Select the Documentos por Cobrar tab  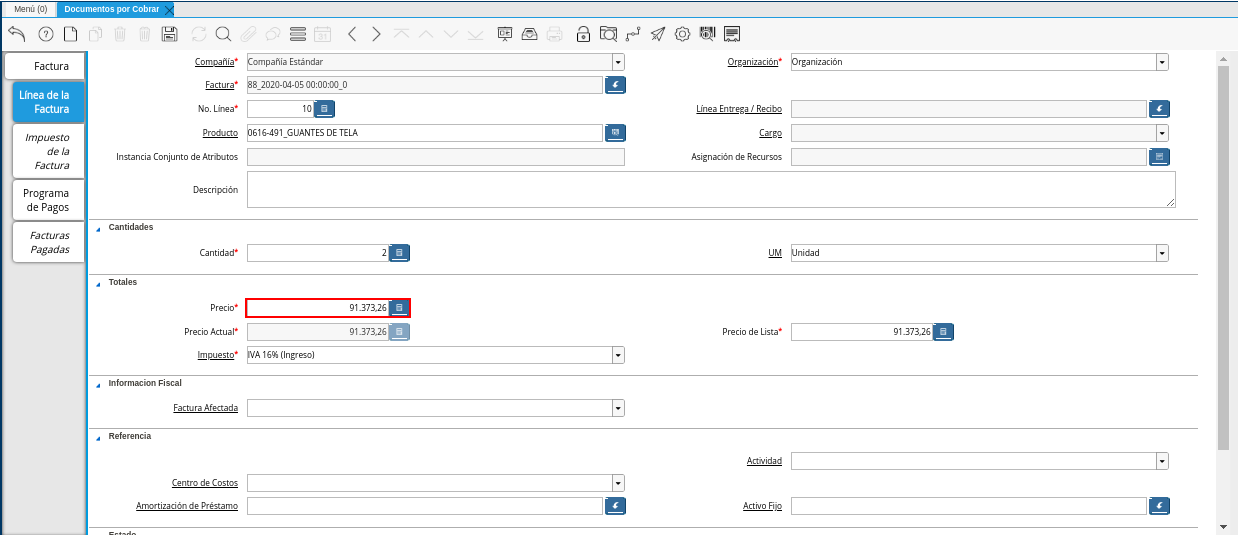tap(111, 9)
